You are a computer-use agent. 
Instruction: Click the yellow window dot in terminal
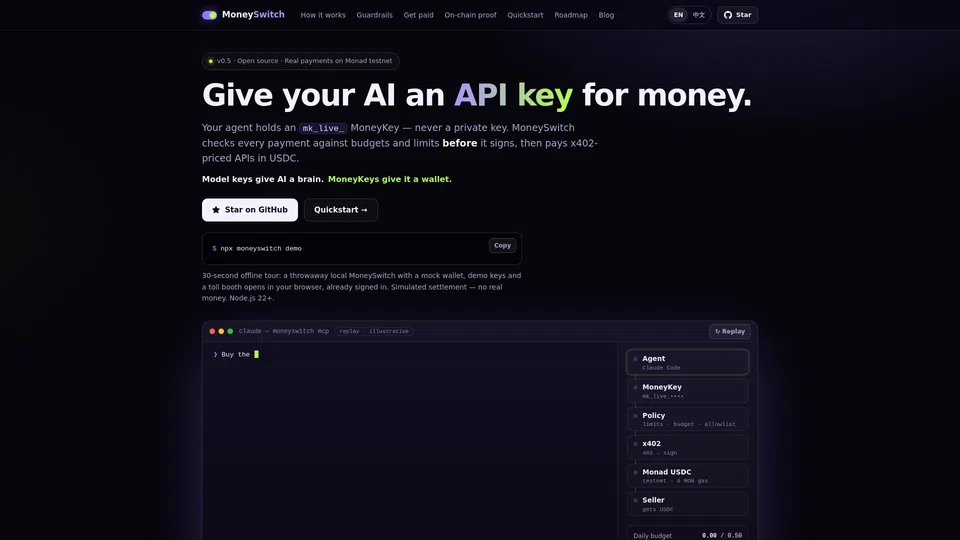(x=221, y=331)
